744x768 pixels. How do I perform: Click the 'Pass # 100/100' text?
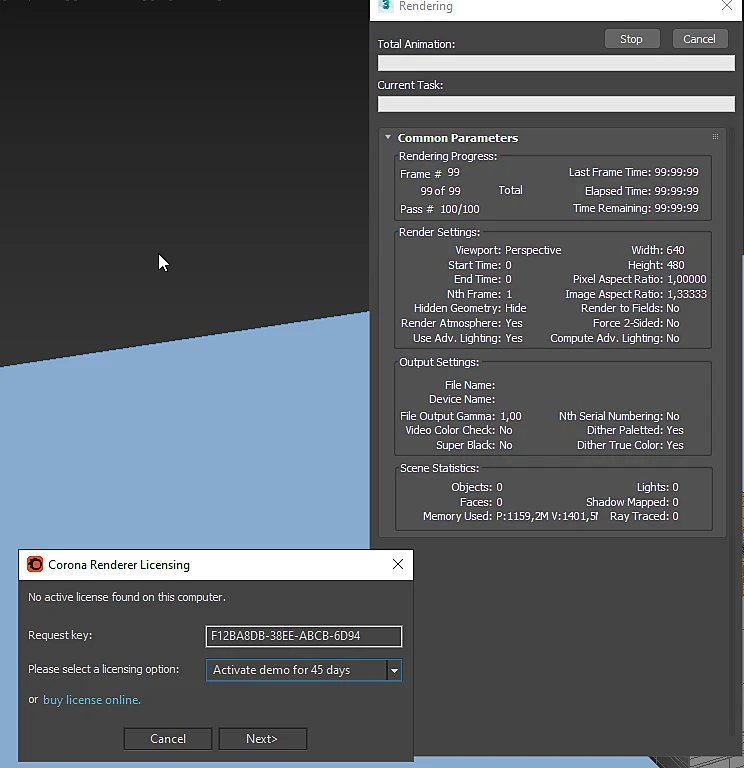click(x=440, y=209)
